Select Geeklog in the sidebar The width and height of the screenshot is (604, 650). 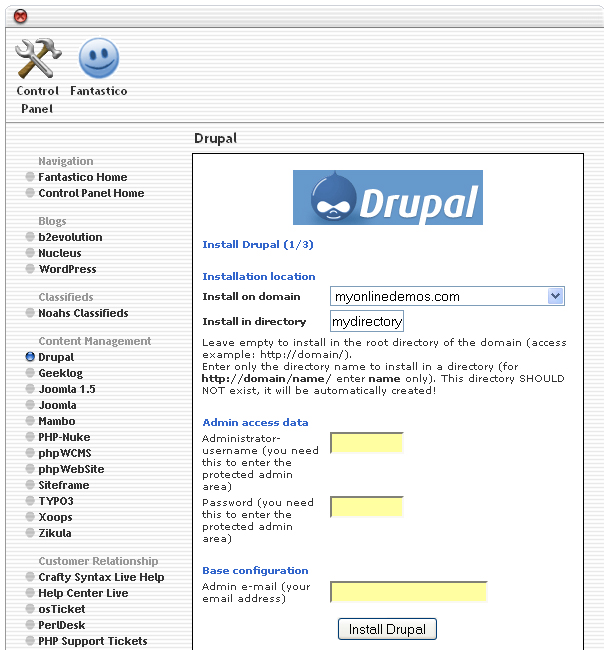61,373
